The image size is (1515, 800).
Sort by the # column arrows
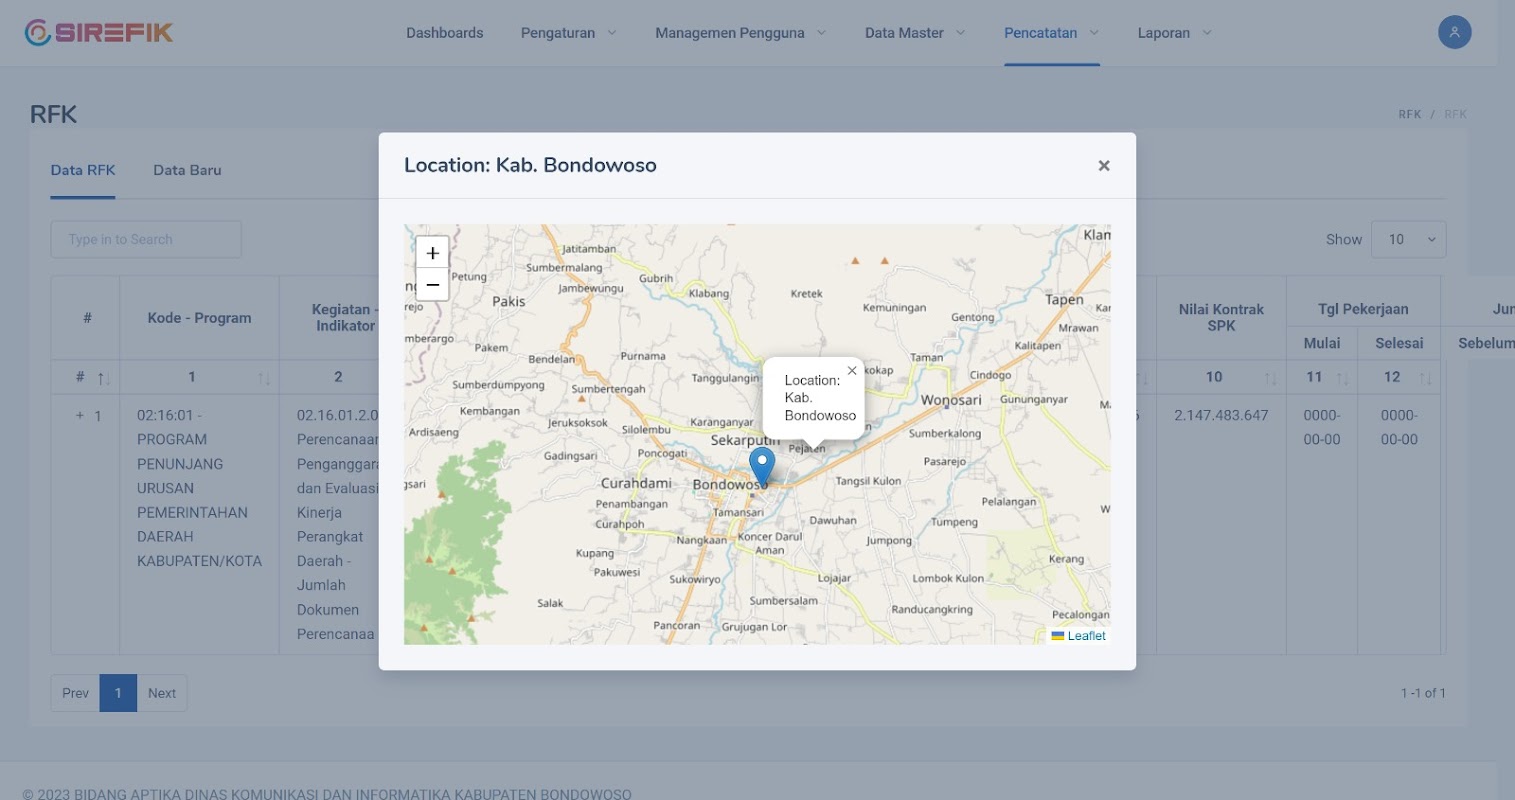pyautogui.click(x=103, y=378)
